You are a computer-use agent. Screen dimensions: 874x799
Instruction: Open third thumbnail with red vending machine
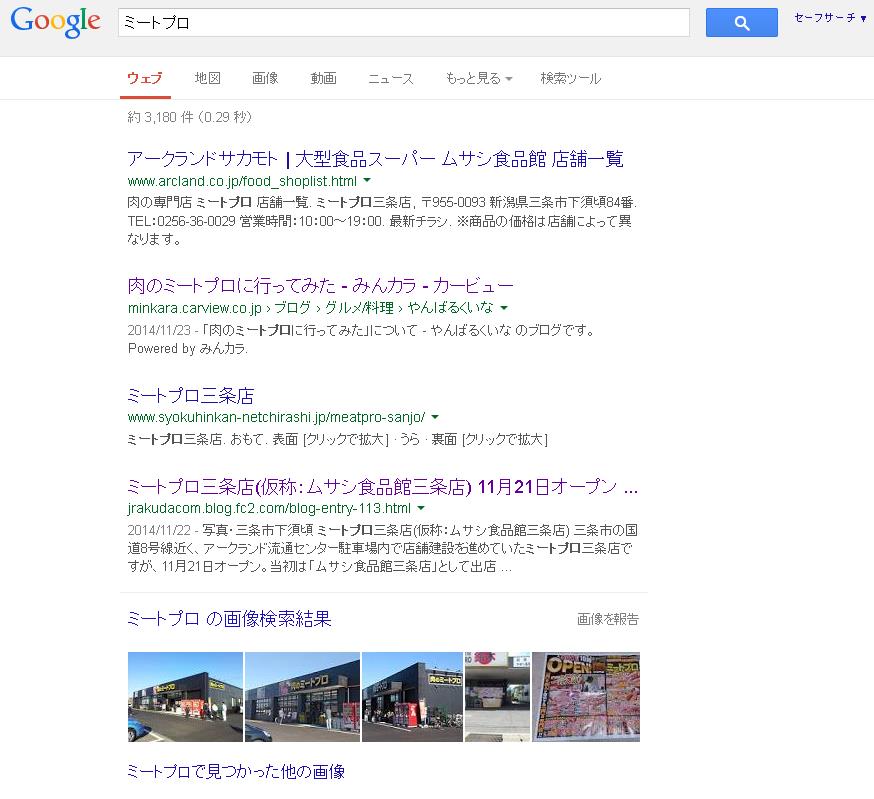(412, 697)
